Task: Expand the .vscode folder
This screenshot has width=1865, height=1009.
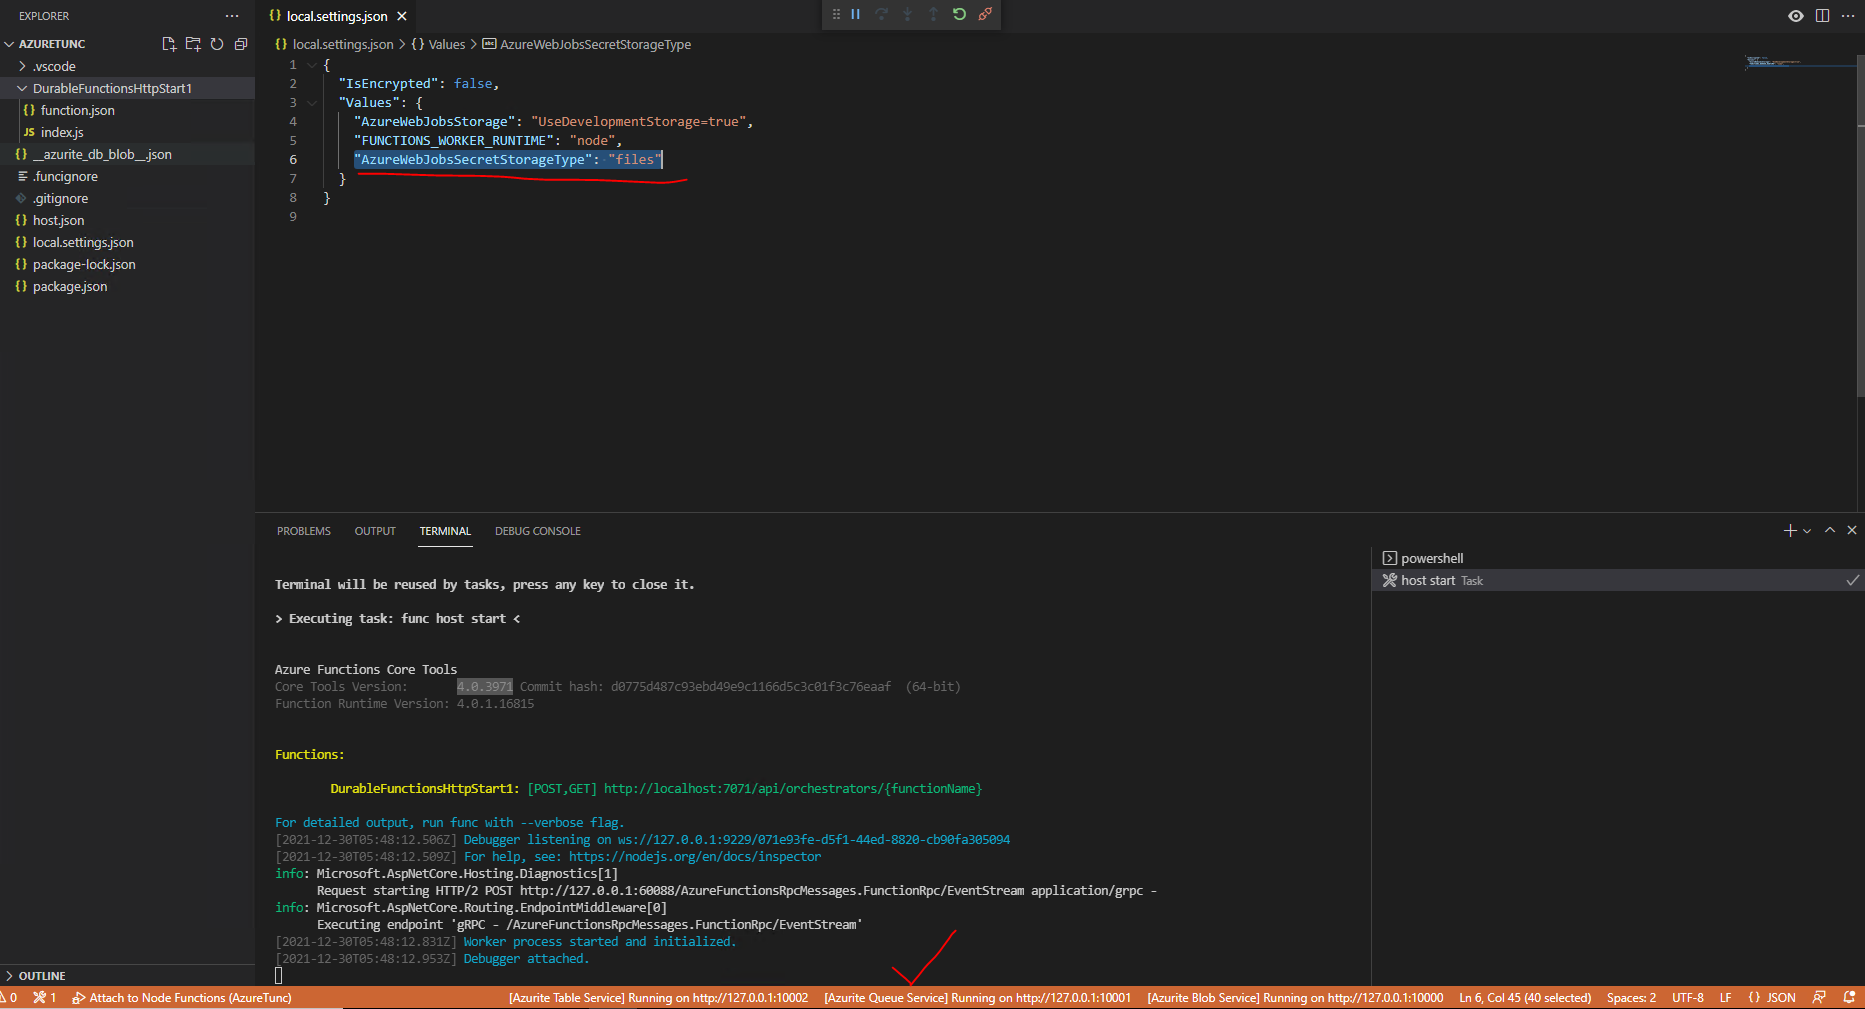Action: (x=127, y=66)
